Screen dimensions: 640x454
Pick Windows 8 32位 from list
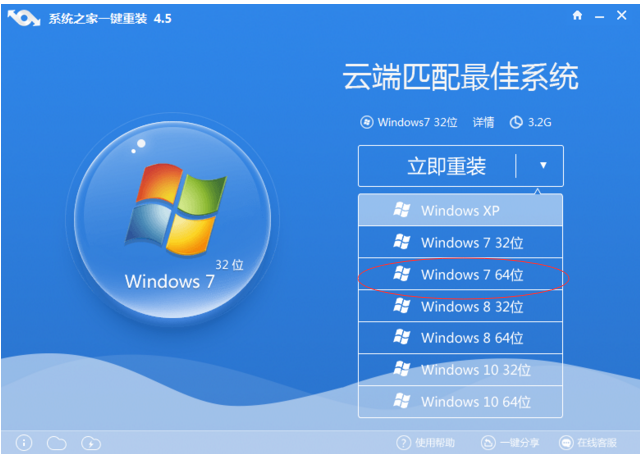(460, 306)
